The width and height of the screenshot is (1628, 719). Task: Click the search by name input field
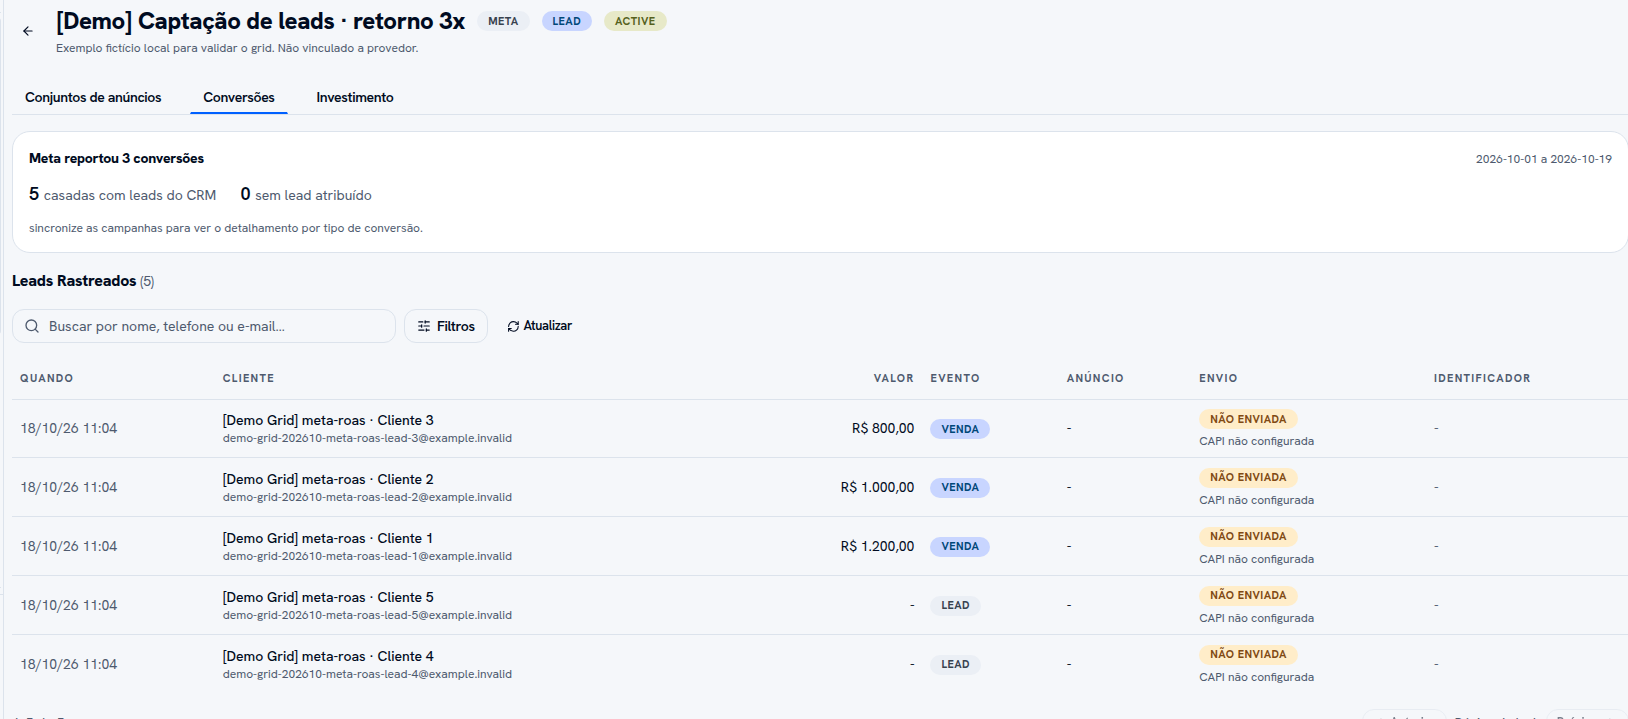click(x=204, y=326)
